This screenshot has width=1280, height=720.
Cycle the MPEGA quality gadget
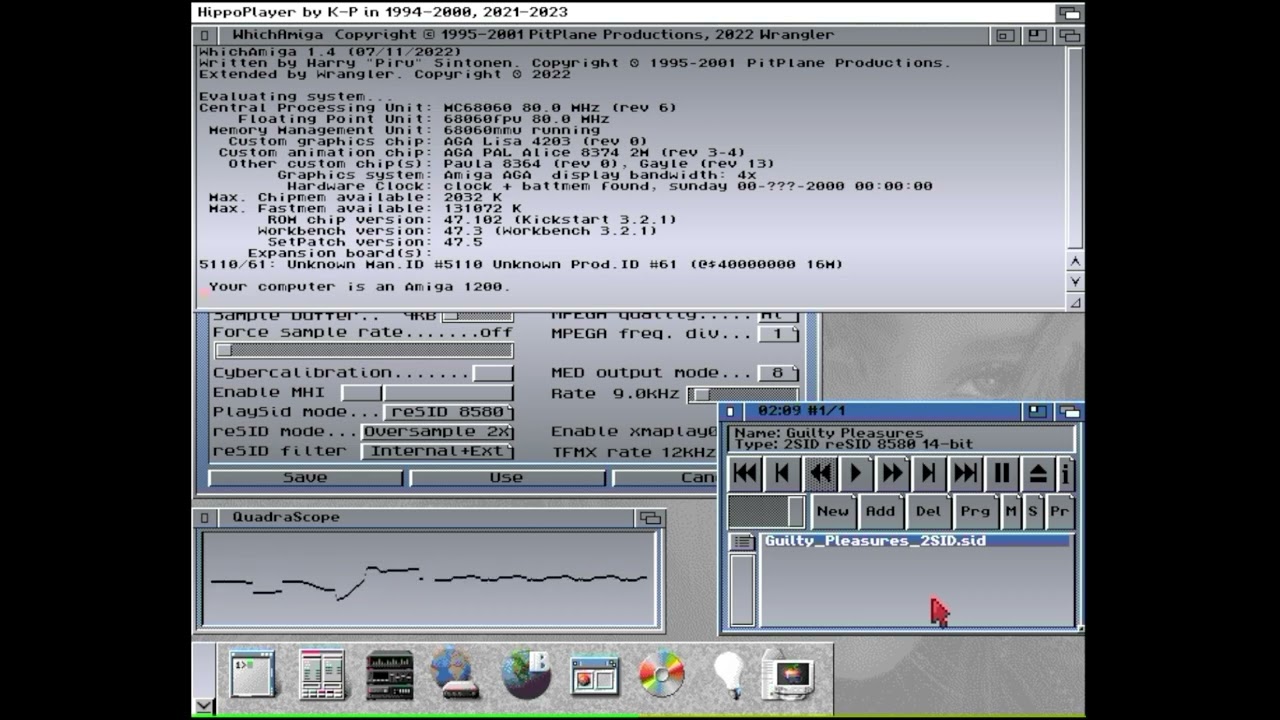(x=778, y=316)
